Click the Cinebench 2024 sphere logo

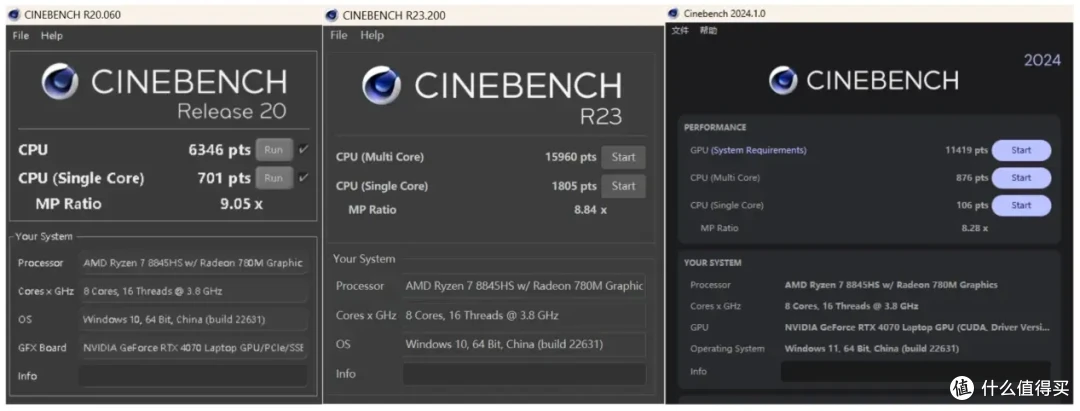coord(785,80)
